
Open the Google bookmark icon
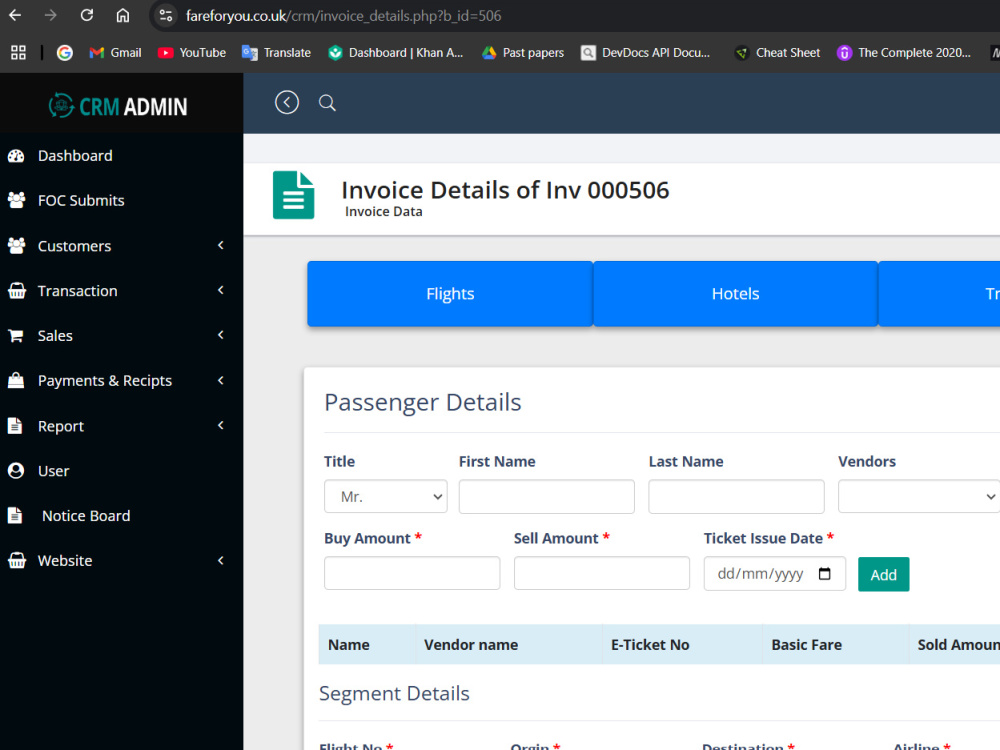(x=64, y=53)
